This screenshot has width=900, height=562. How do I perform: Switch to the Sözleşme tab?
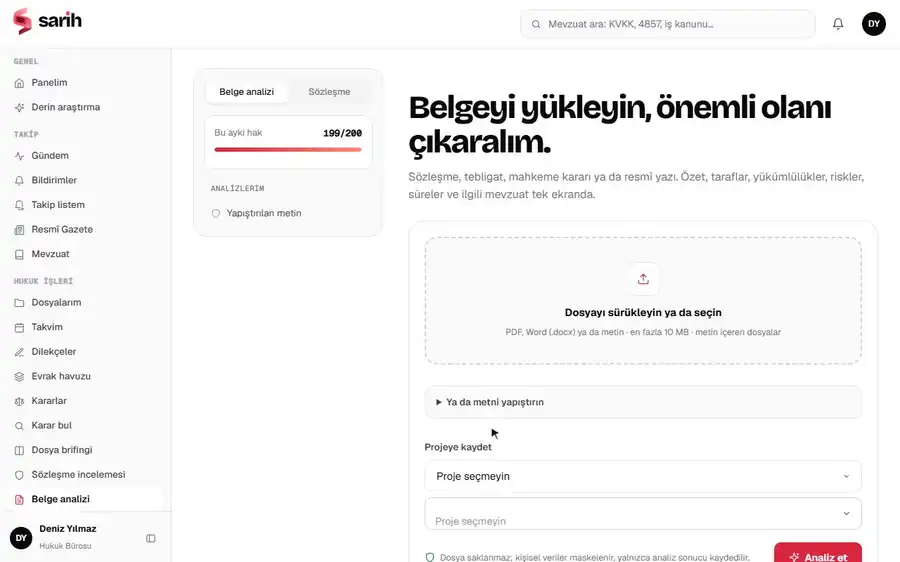pyautogui.click(x=329, y=92)
